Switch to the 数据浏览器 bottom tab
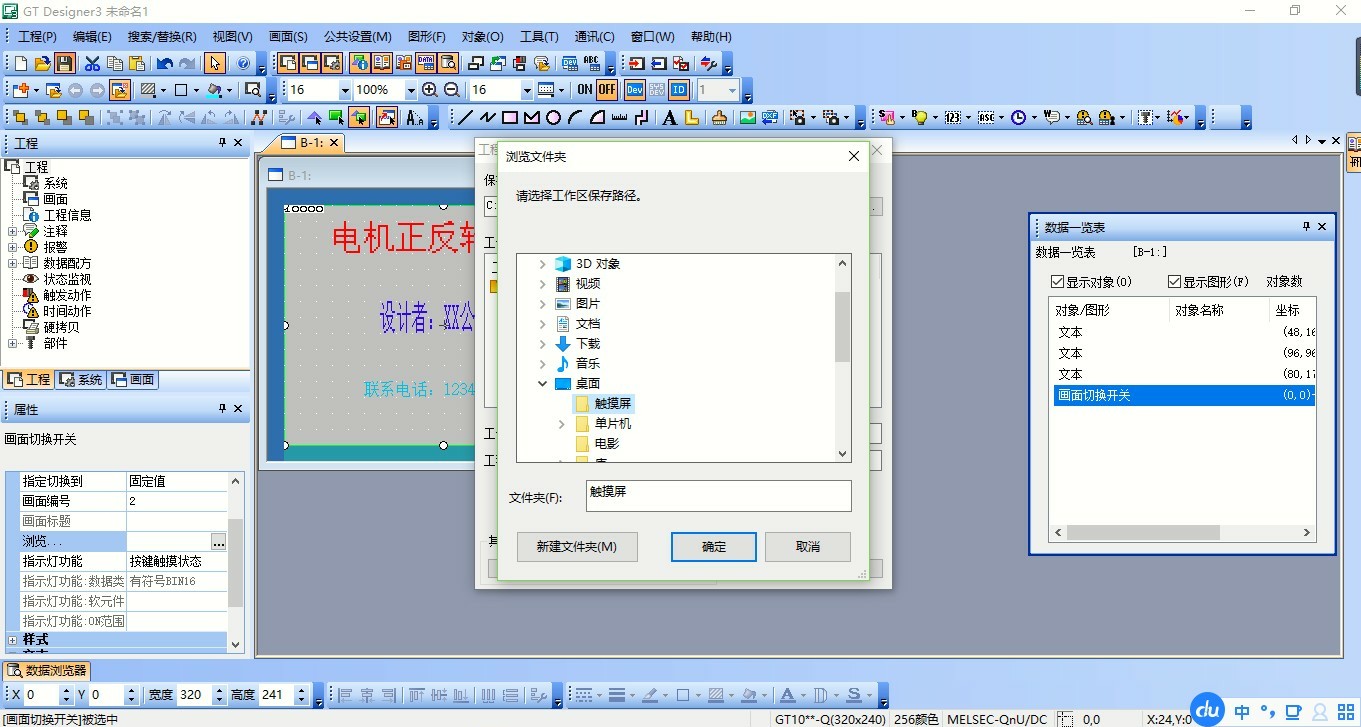This screenshot has height=727, width=1361. tap(48, 670)
